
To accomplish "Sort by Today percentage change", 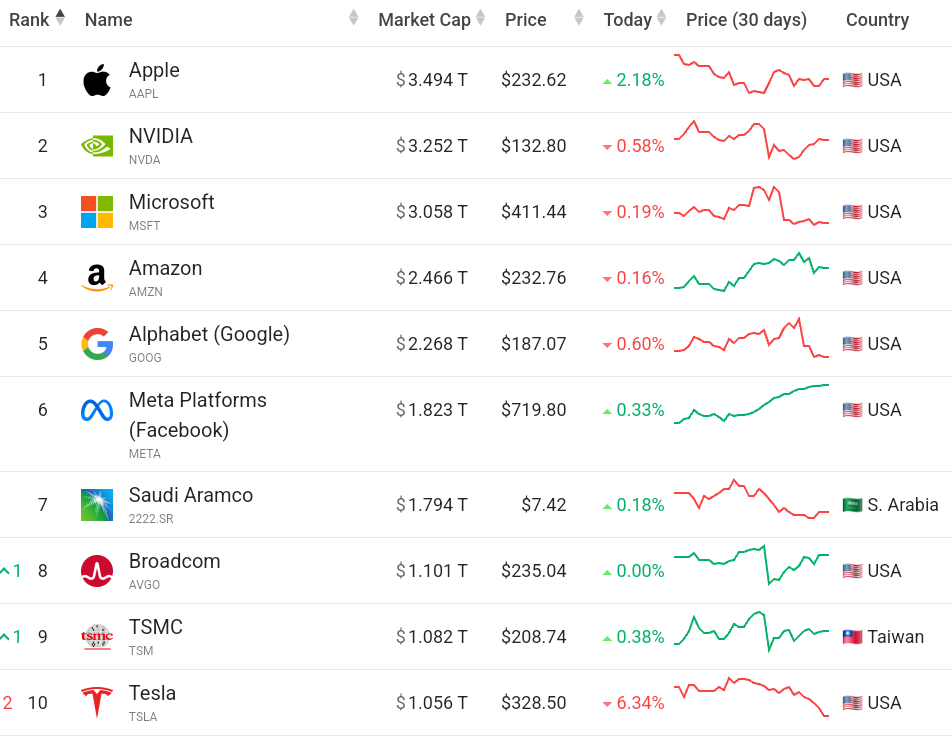I will [628, 20].
